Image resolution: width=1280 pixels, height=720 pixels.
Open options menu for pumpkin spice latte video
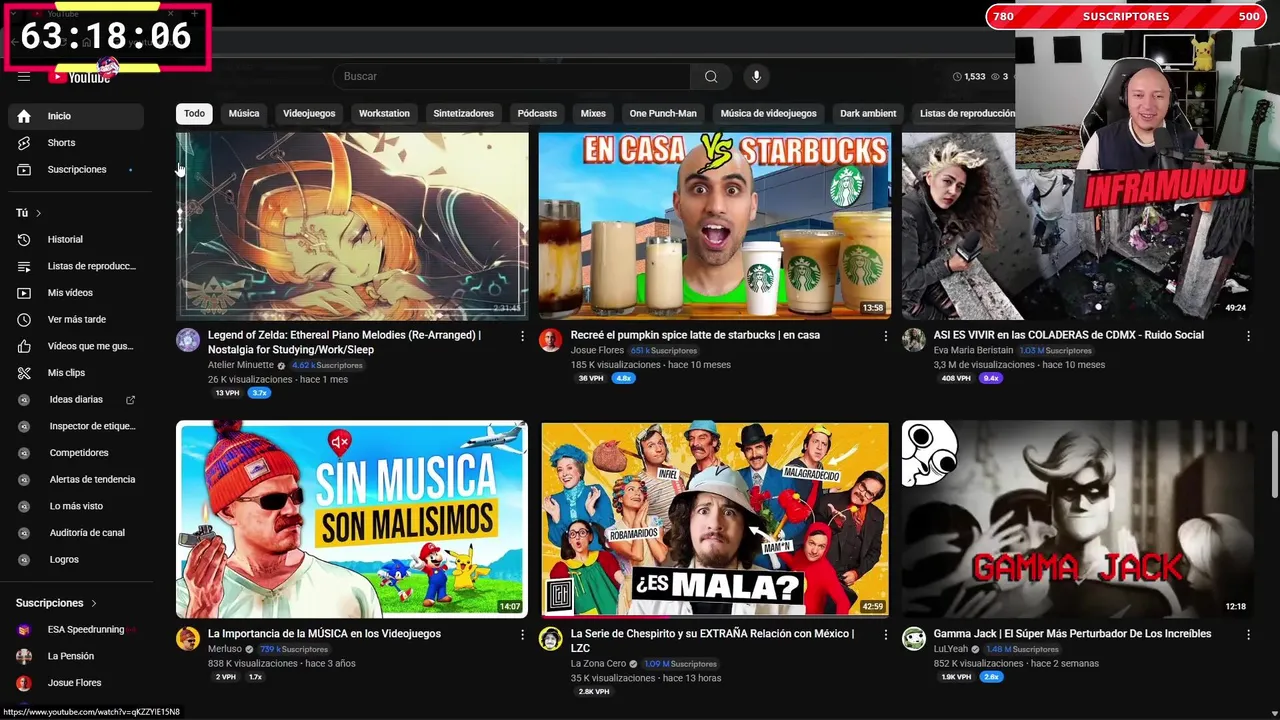click(x=885, y=336)
